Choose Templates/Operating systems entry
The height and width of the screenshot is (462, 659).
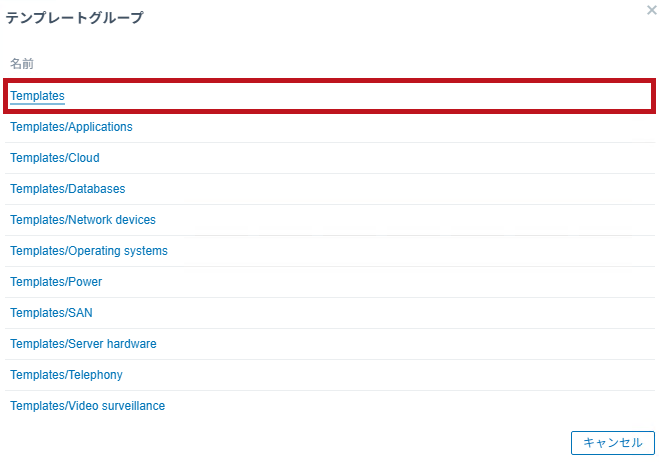[89, 251]
